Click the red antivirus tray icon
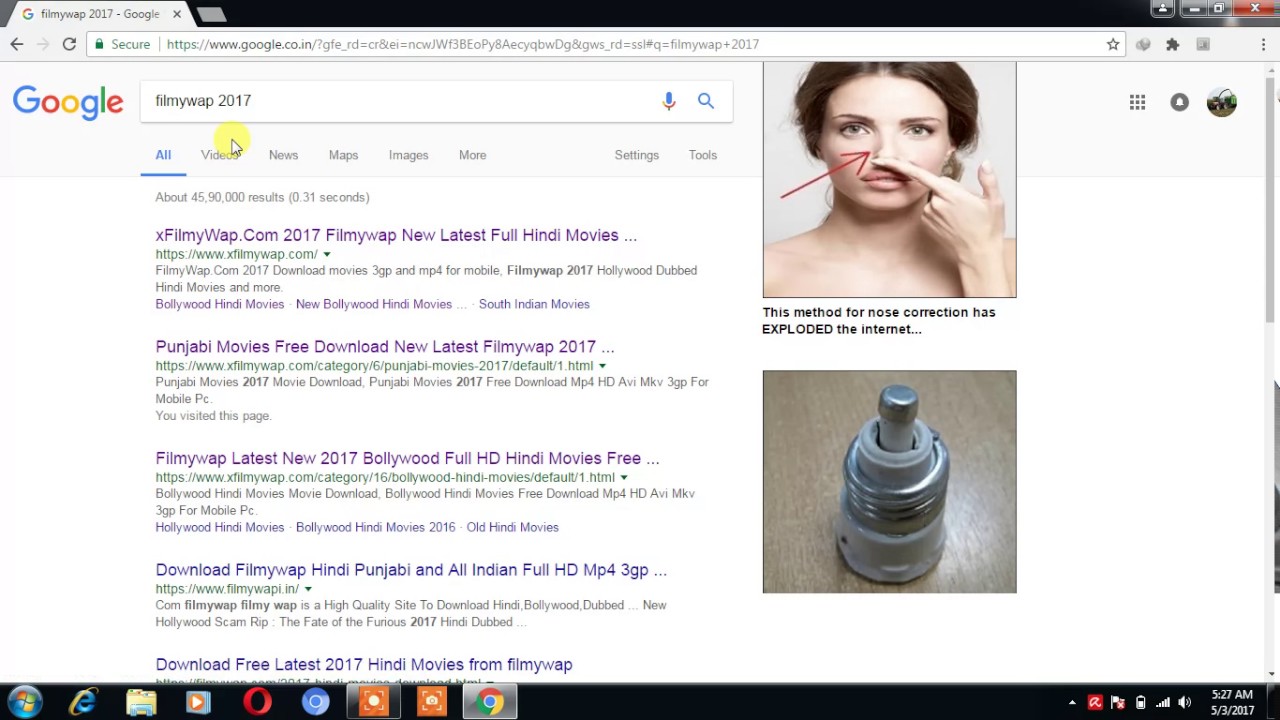Viewport: 1280px width, 720px height. 1095,702
